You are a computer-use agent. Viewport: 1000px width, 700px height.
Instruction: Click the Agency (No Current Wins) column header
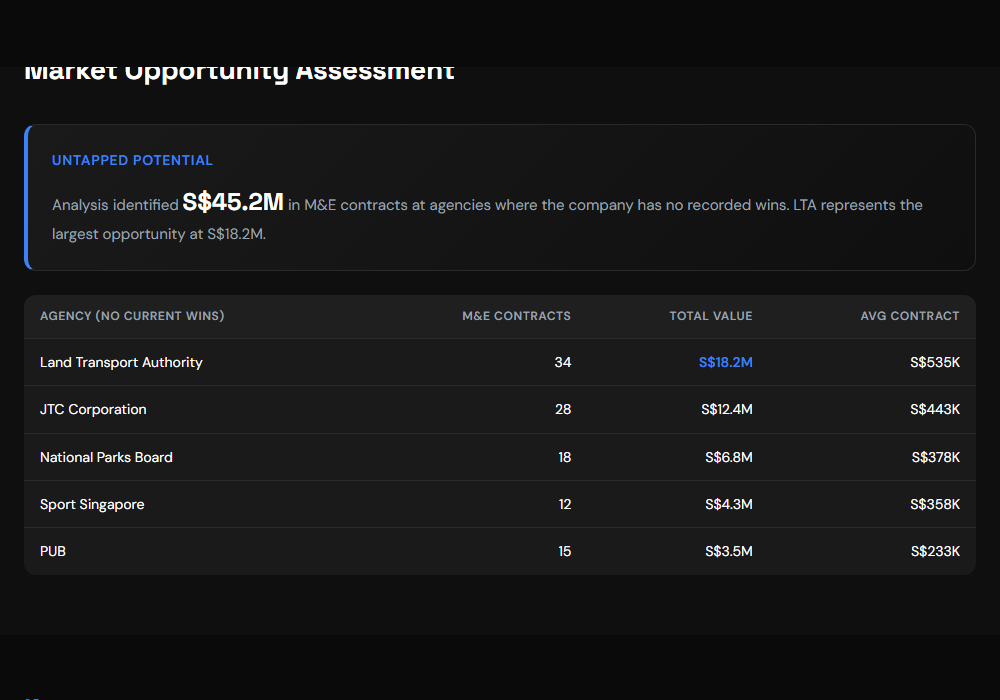(x=132, y=316)
